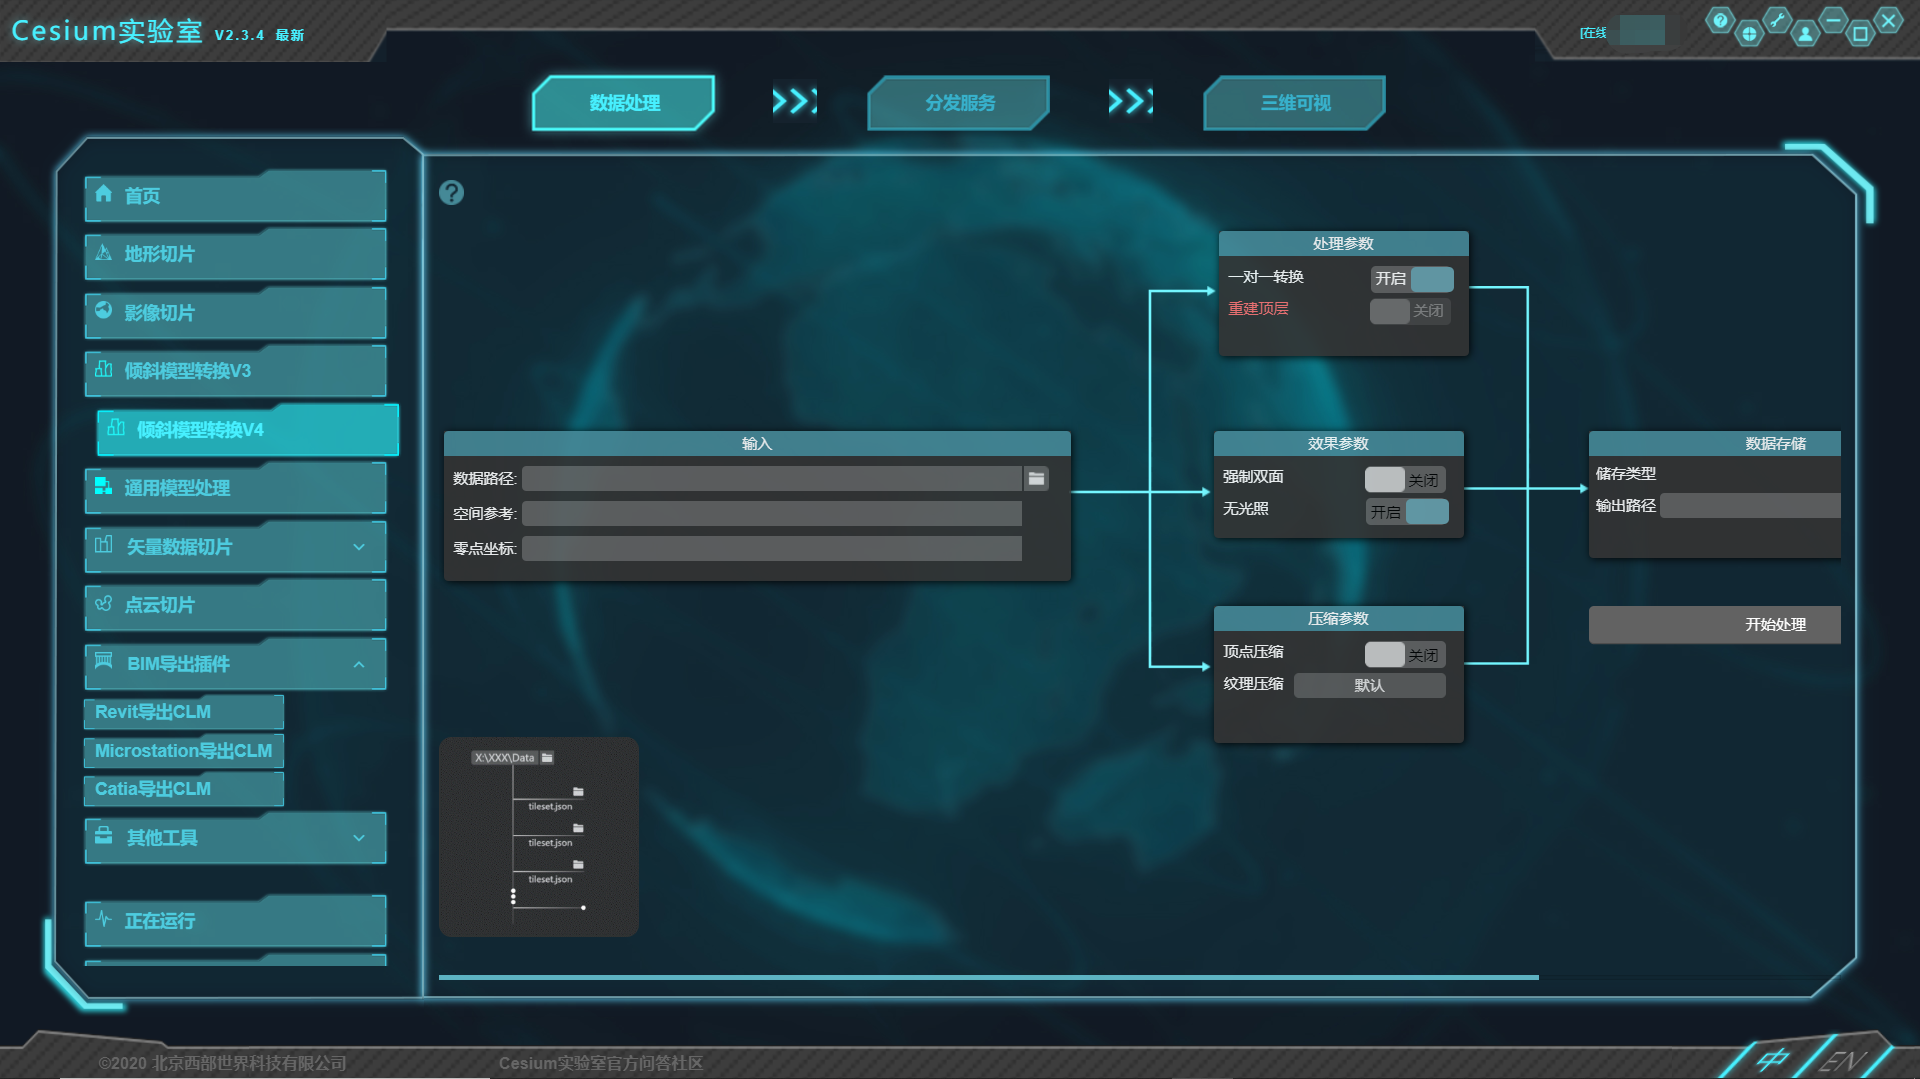Switch to 分发服务 tab
Screen dimensions: 1920x1079
(x=959, y=103)
